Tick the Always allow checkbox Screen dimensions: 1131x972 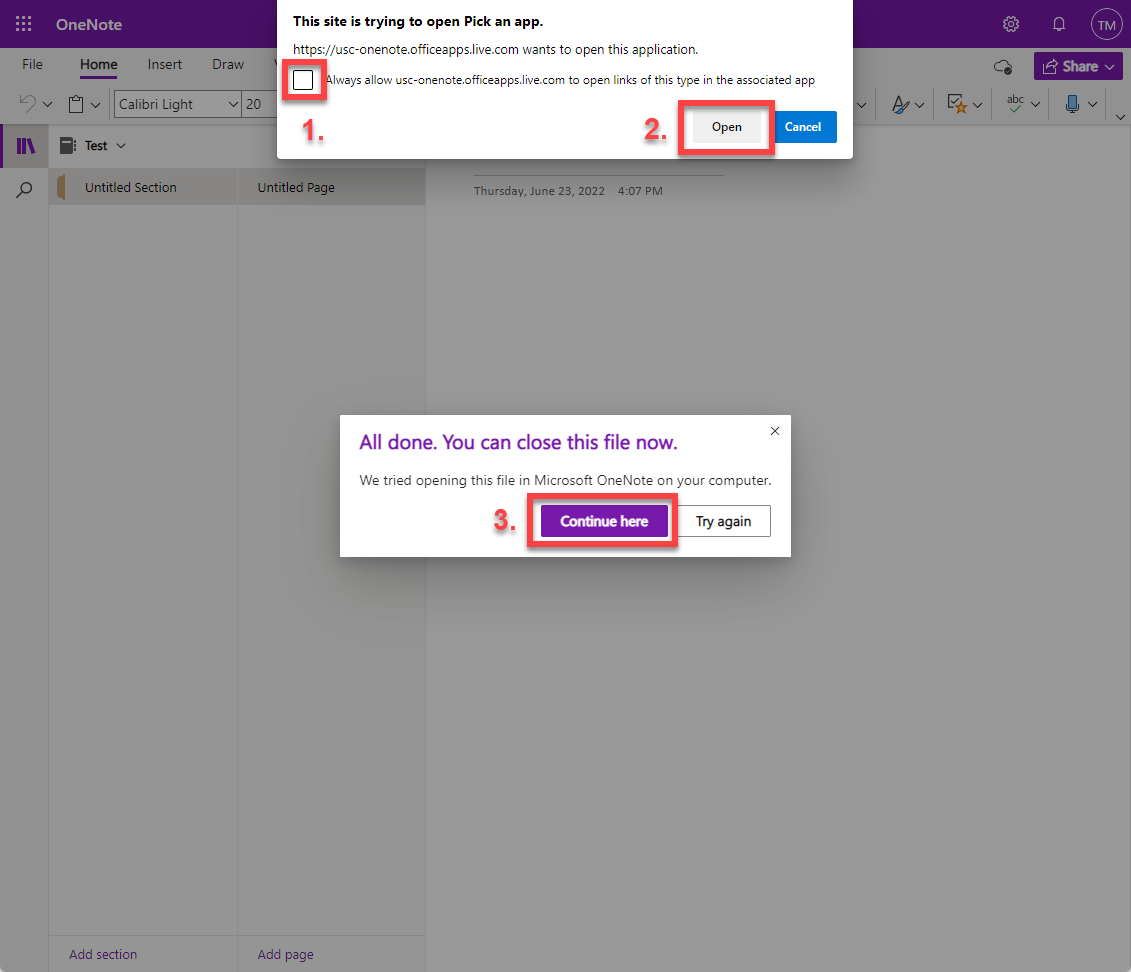click(303, 79)
